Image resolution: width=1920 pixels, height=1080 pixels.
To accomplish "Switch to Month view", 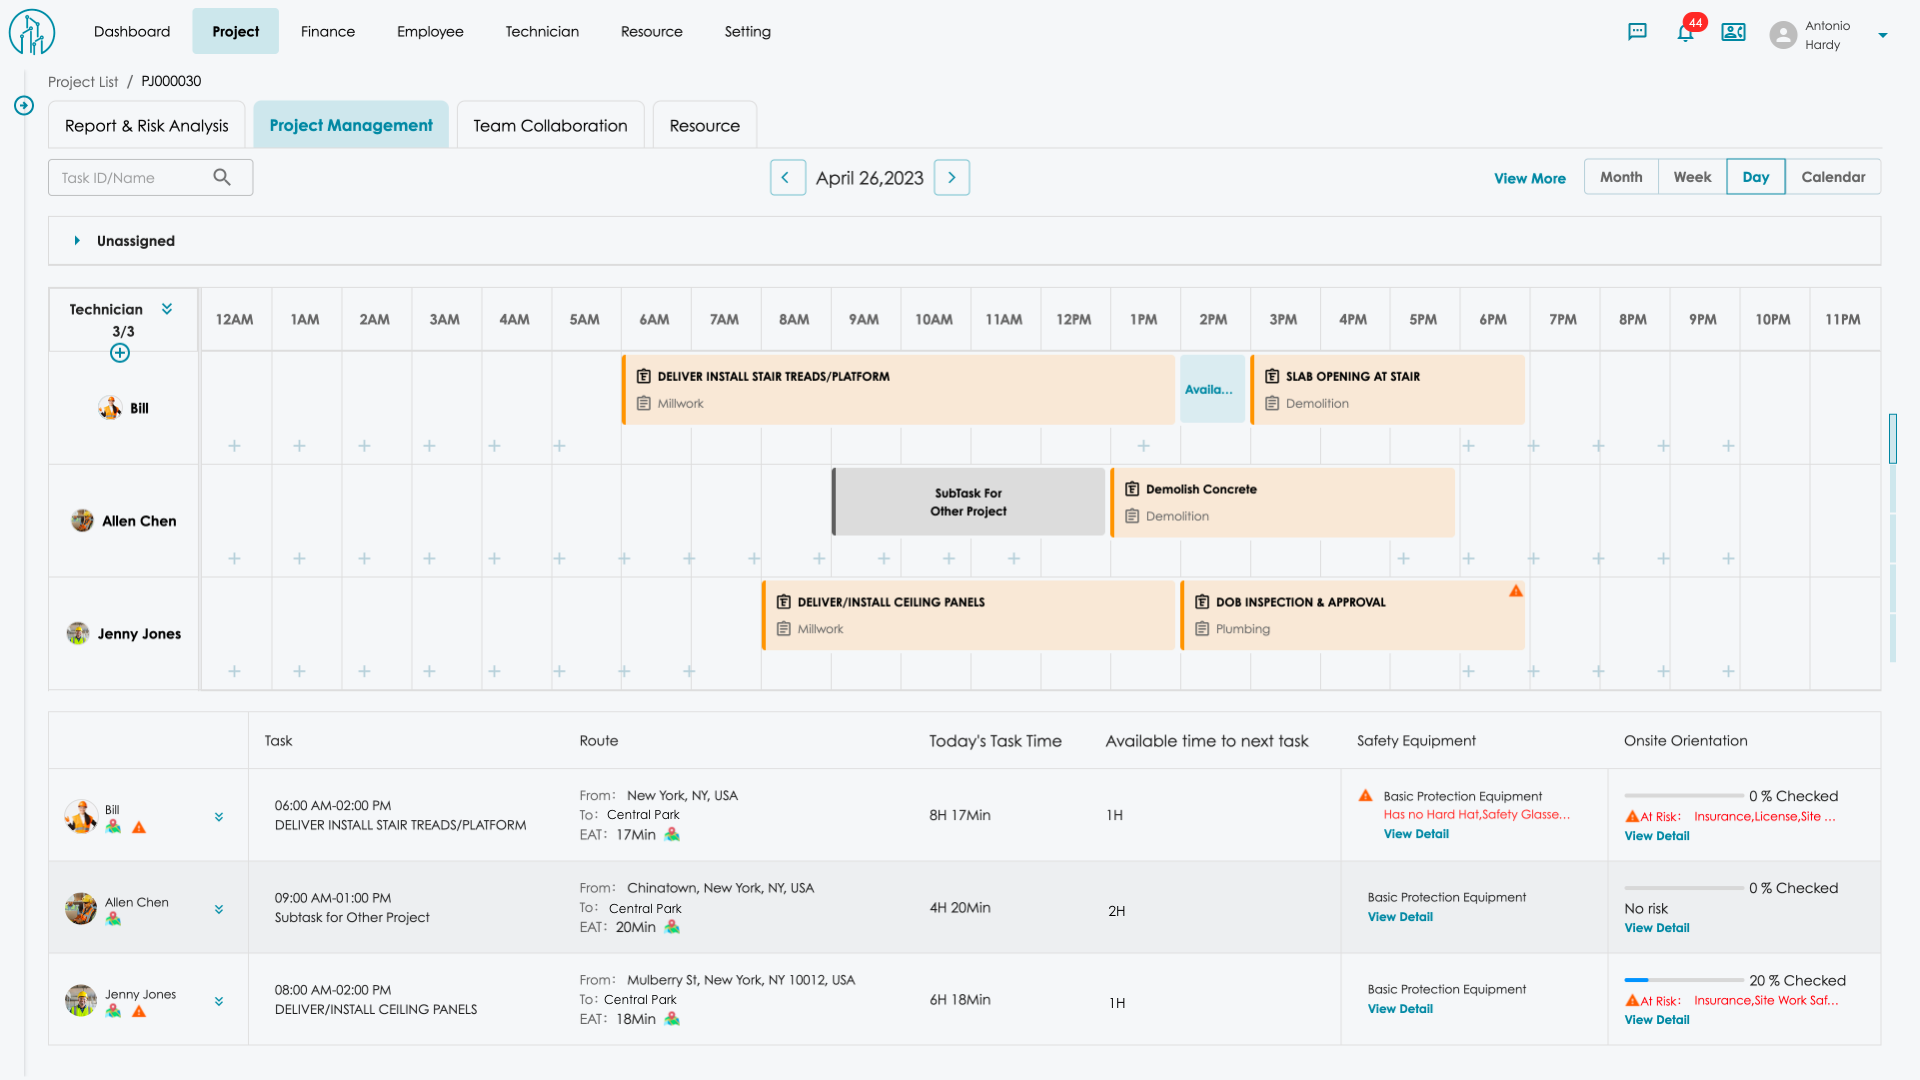I will 1620,177.
